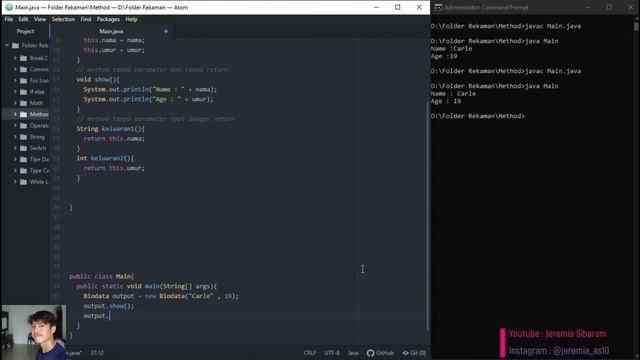Expand the Method folder chevron

[15, 114]
